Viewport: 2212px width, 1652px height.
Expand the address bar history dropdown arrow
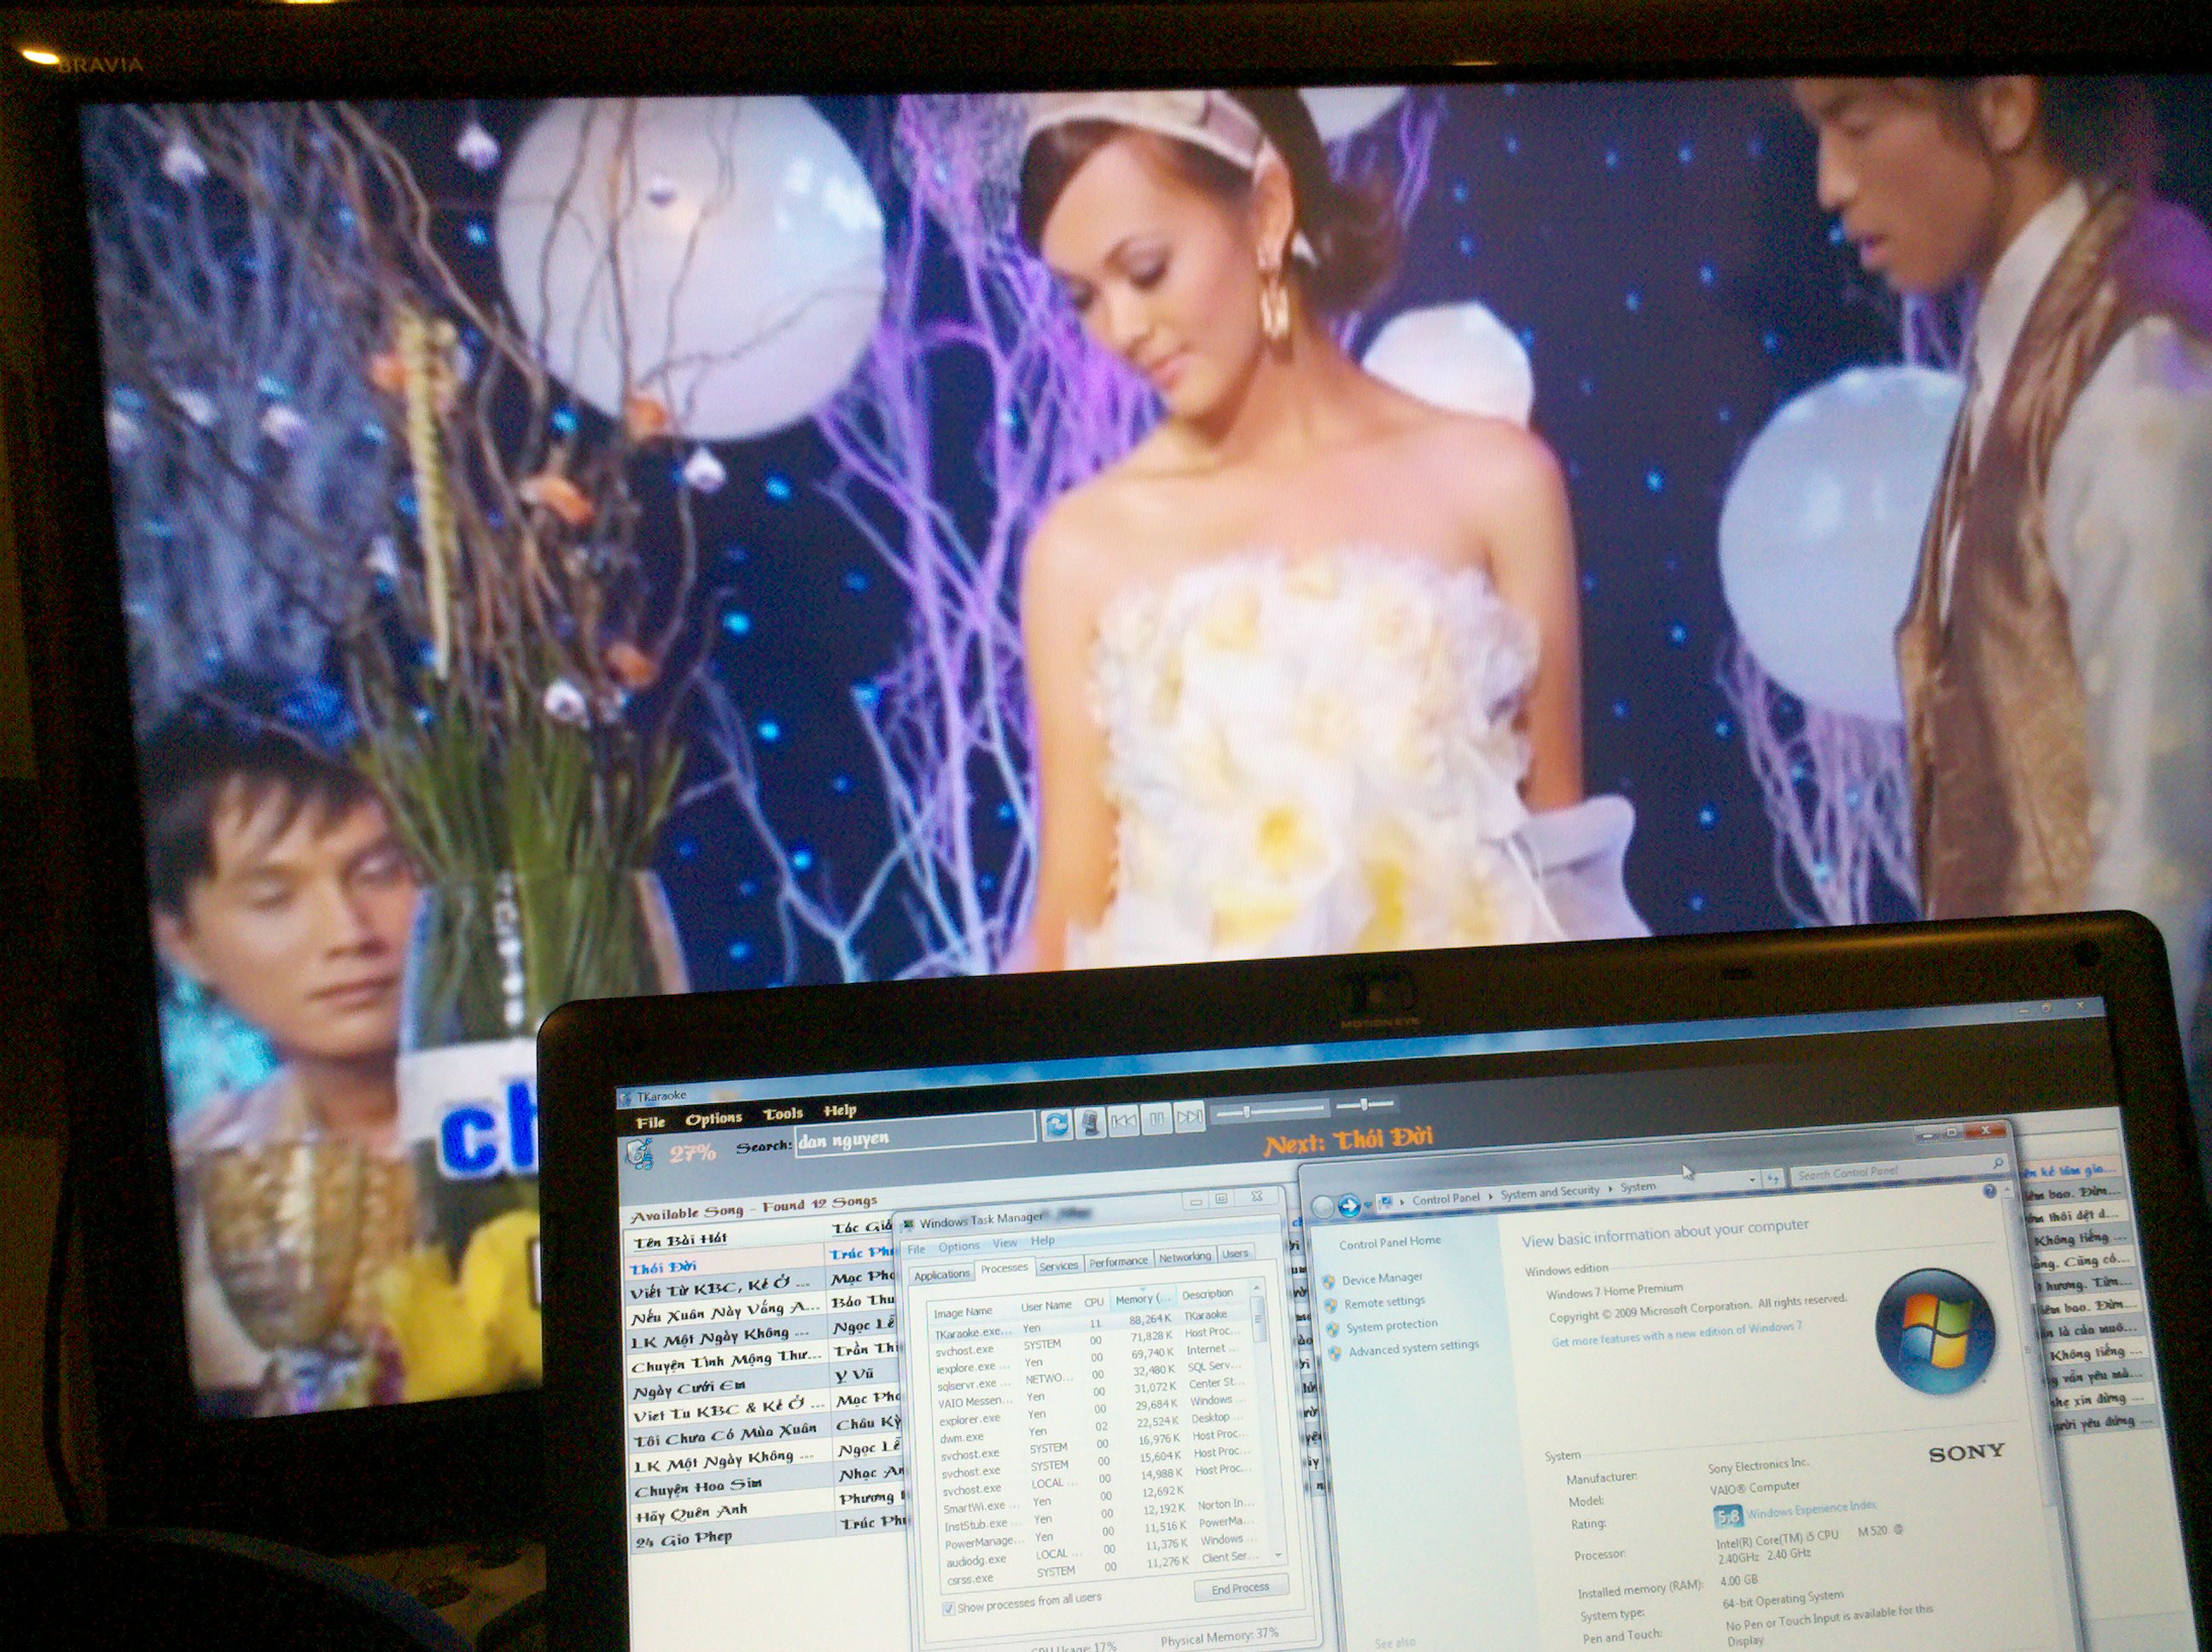click(1752, 1181)
